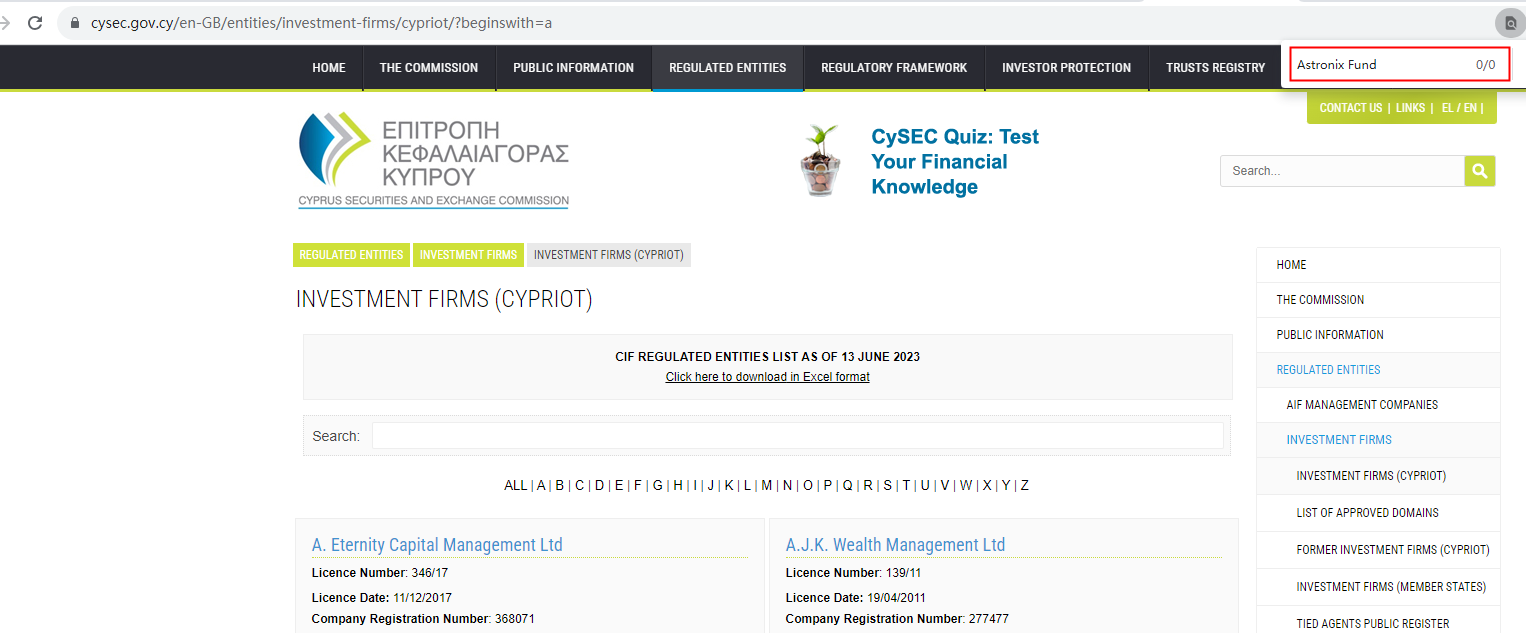Switch language via EL / EN link
The width and height of the screenshot is (1526, 633).
click(1459, 108)
